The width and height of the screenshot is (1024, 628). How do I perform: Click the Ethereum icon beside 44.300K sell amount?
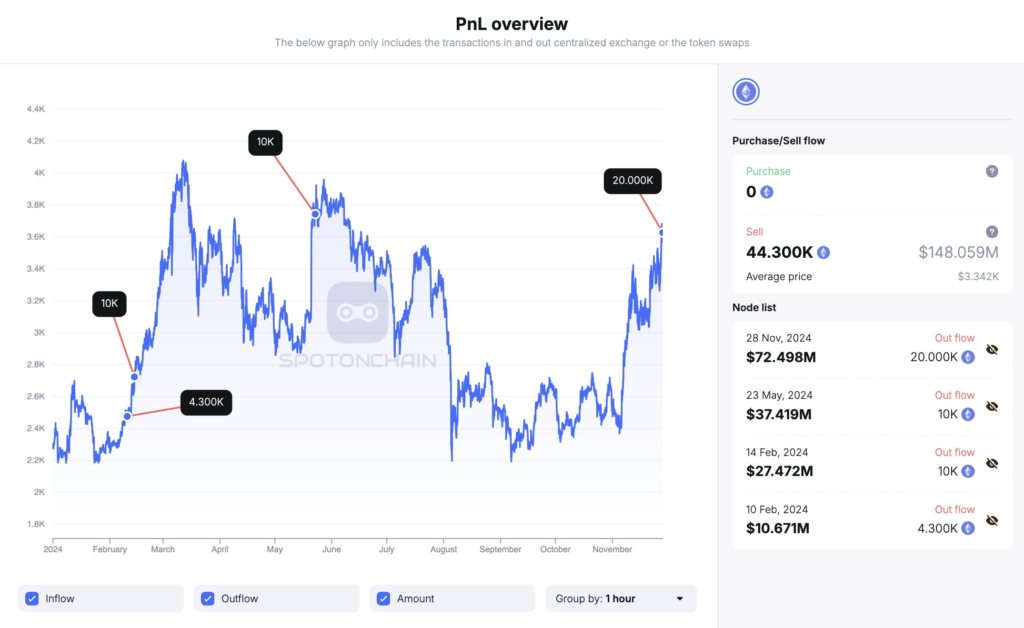point(823,253)
